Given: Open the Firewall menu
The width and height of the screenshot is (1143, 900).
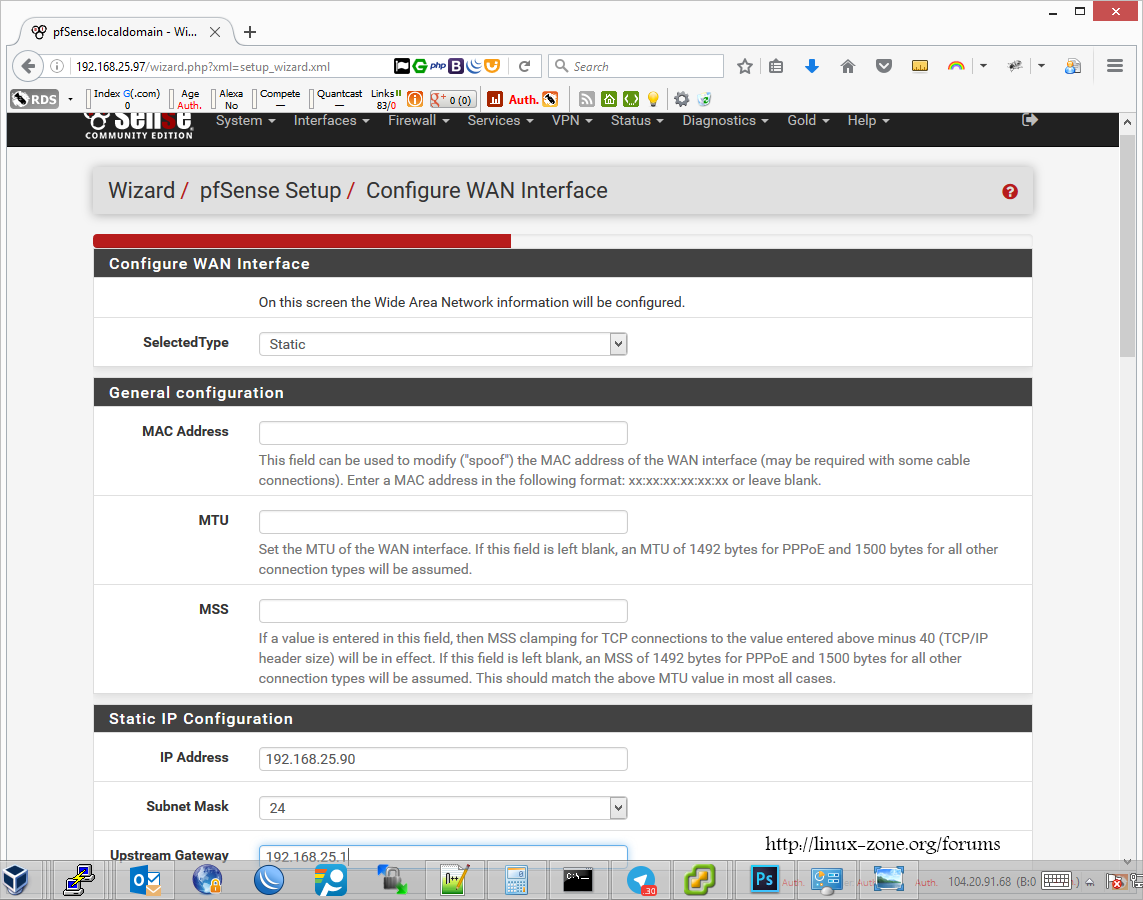Looking at the screenshot, I should 418,121.
